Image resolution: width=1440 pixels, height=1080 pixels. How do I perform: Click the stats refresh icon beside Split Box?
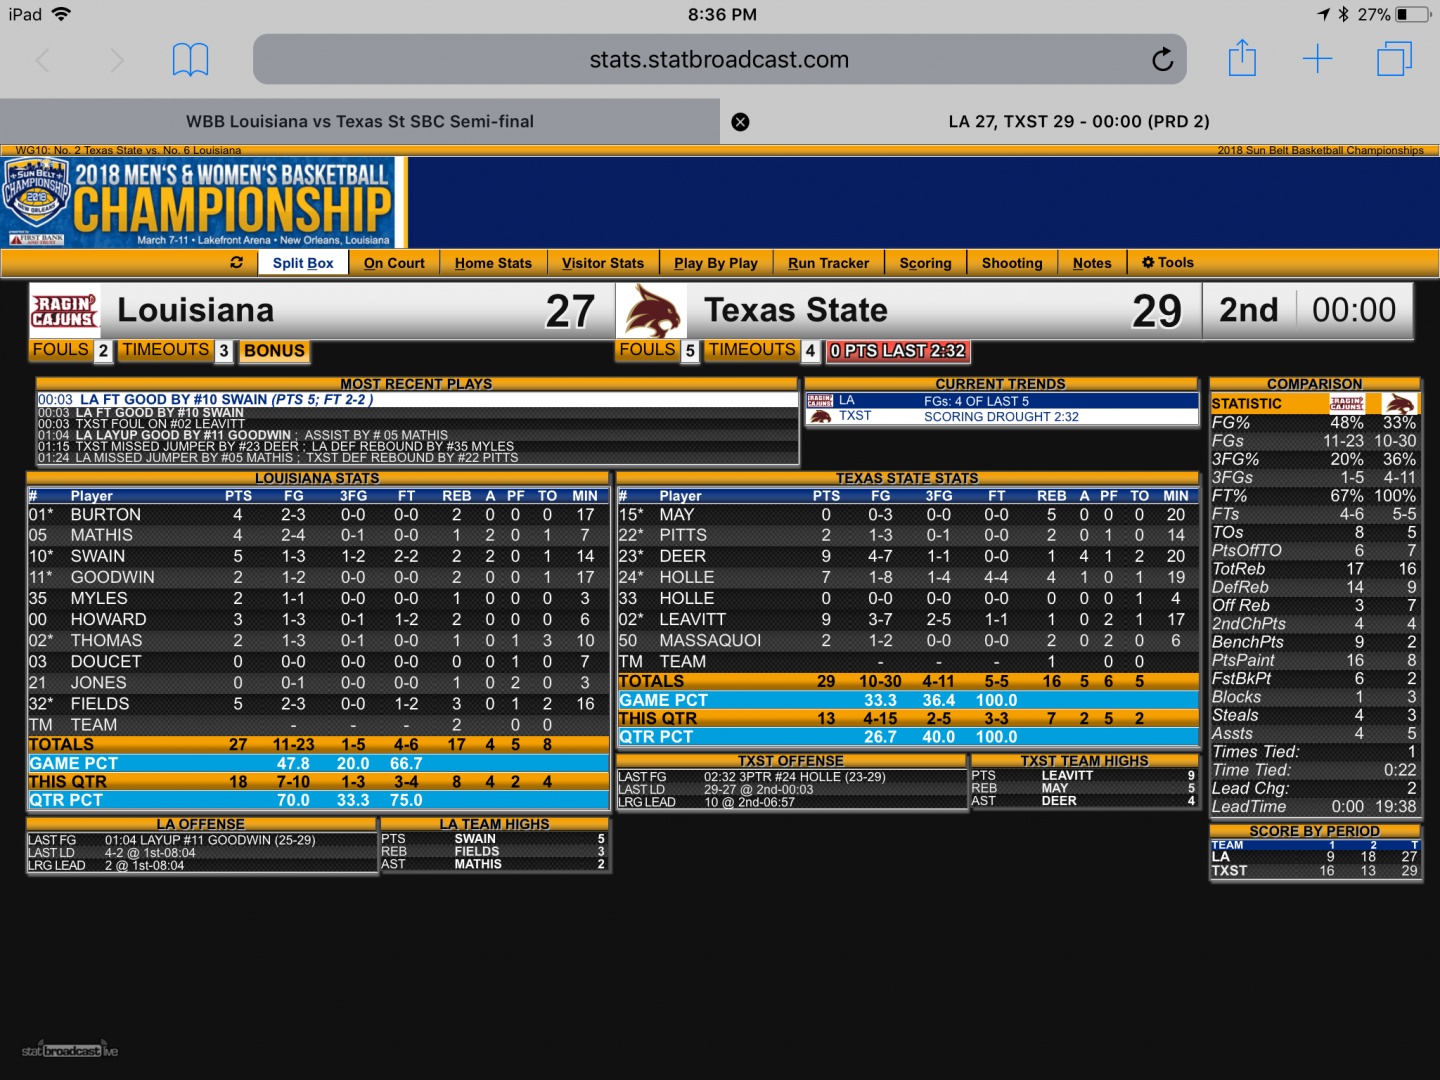coord(237,263)
